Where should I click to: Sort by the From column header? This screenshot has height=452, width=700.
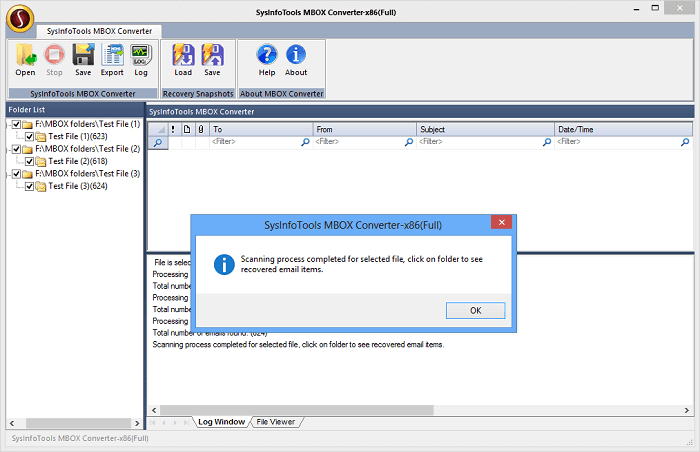coord(364,130)
